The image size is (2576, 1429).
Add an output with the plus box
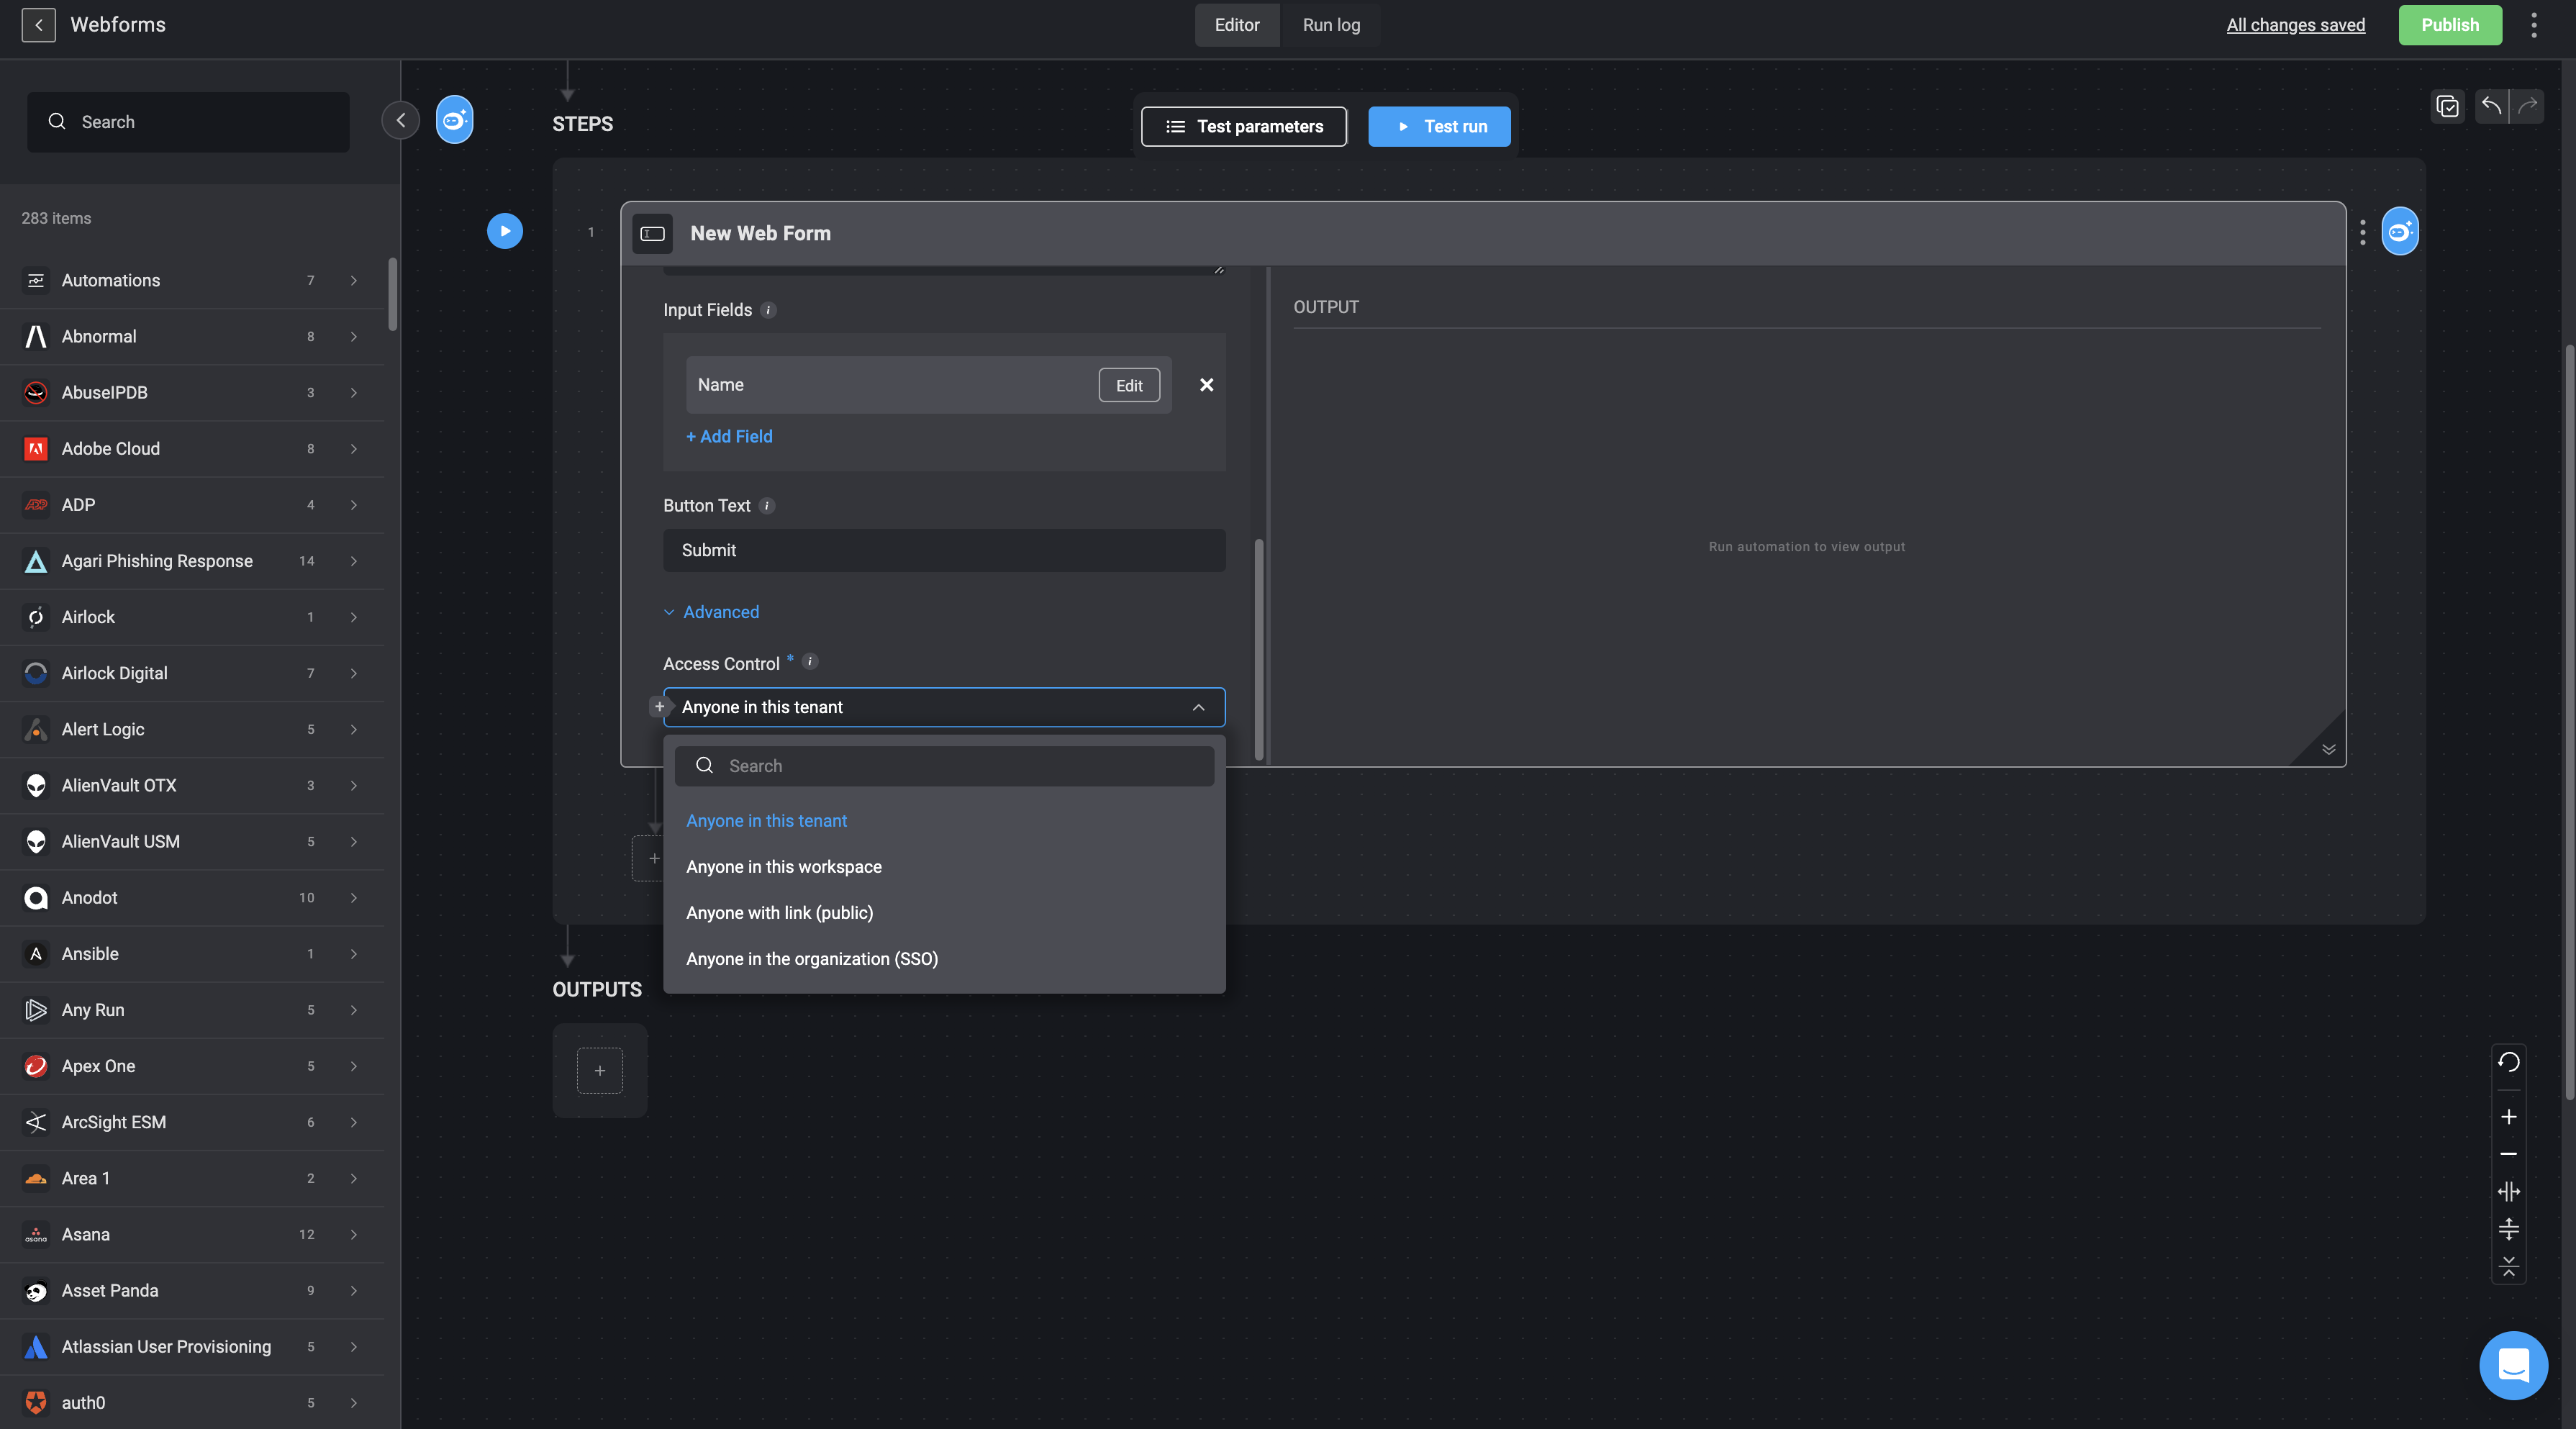[x=600, y=1071]
